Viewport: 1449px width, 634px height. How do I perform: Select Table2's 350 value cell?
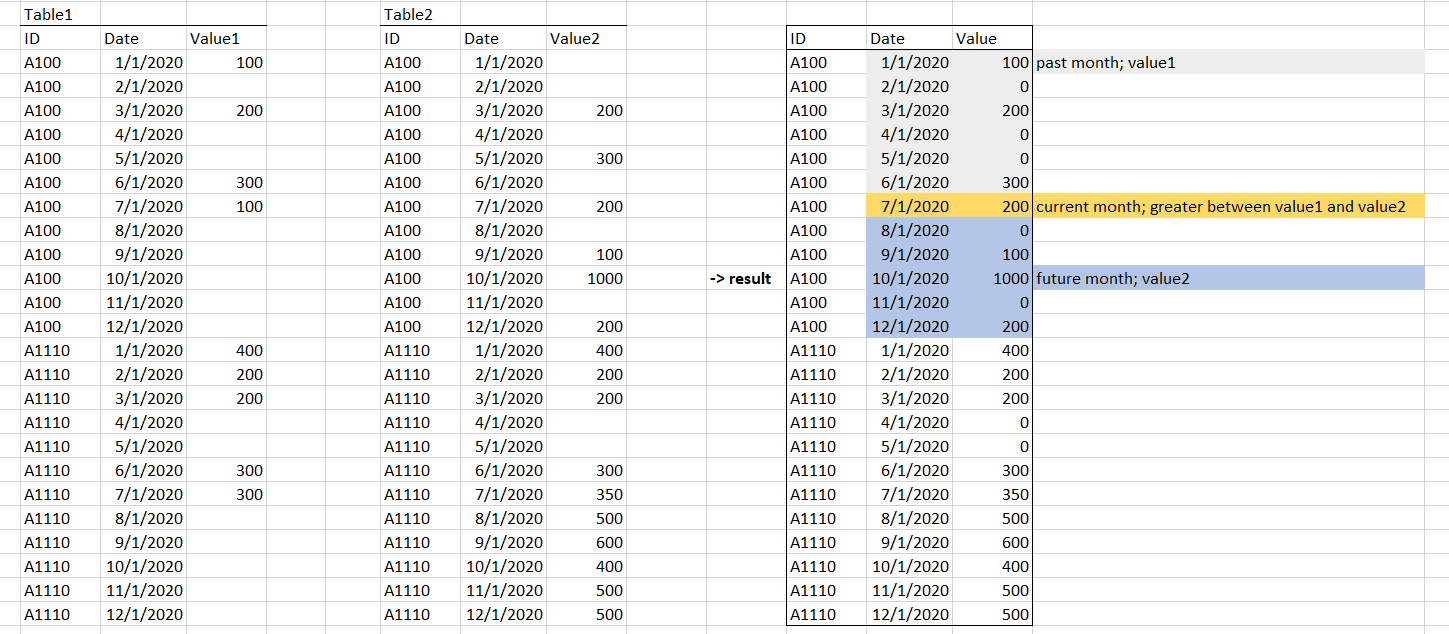(586, 494)
